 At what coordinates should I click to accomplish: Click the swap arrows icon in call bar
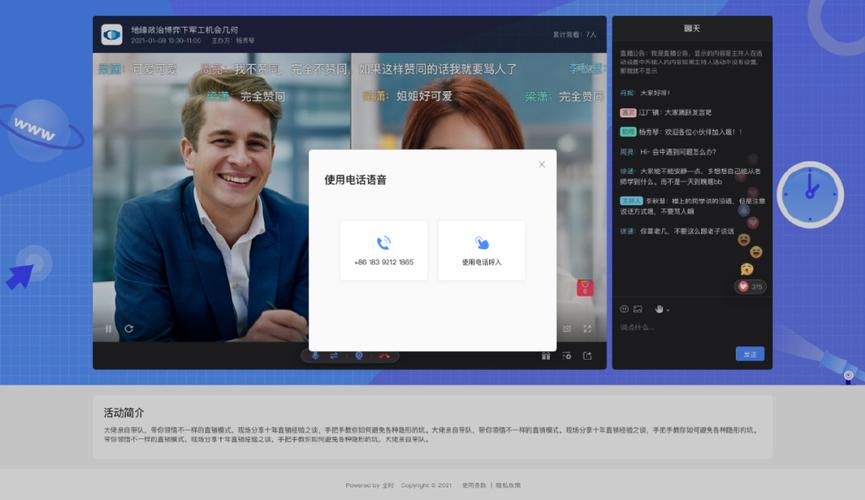click(x=334, y=356)
